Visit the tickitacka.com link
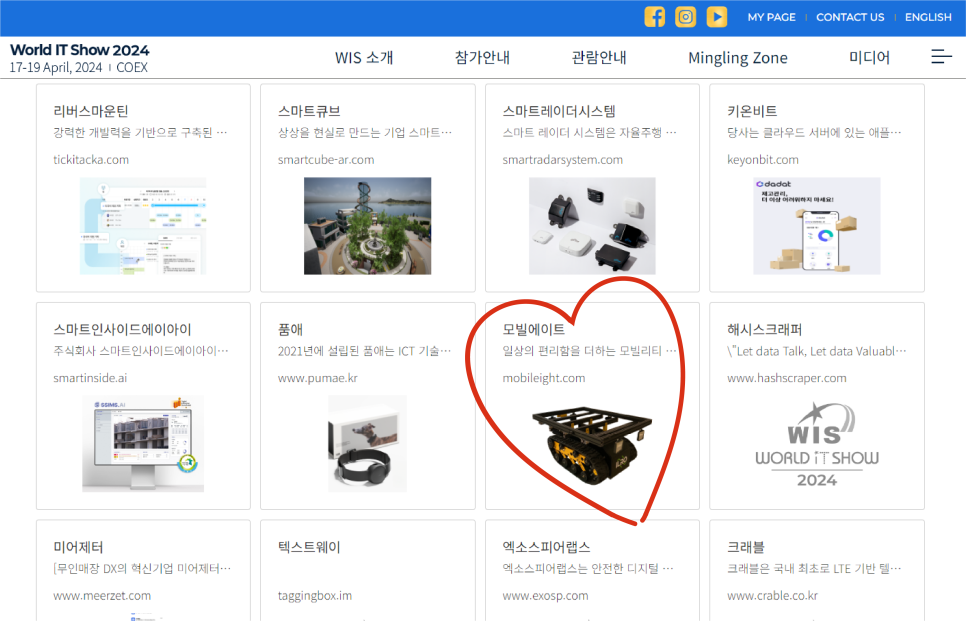Screen dimensions: 966x621 tap(91, 160)
